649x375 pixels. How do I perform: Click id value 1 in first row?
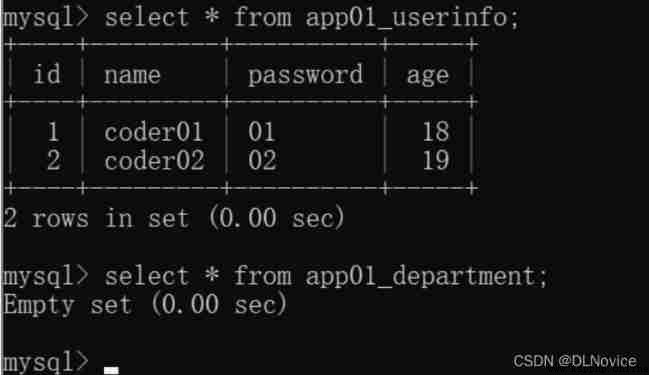pyautogui.click(x=53, y=132)
